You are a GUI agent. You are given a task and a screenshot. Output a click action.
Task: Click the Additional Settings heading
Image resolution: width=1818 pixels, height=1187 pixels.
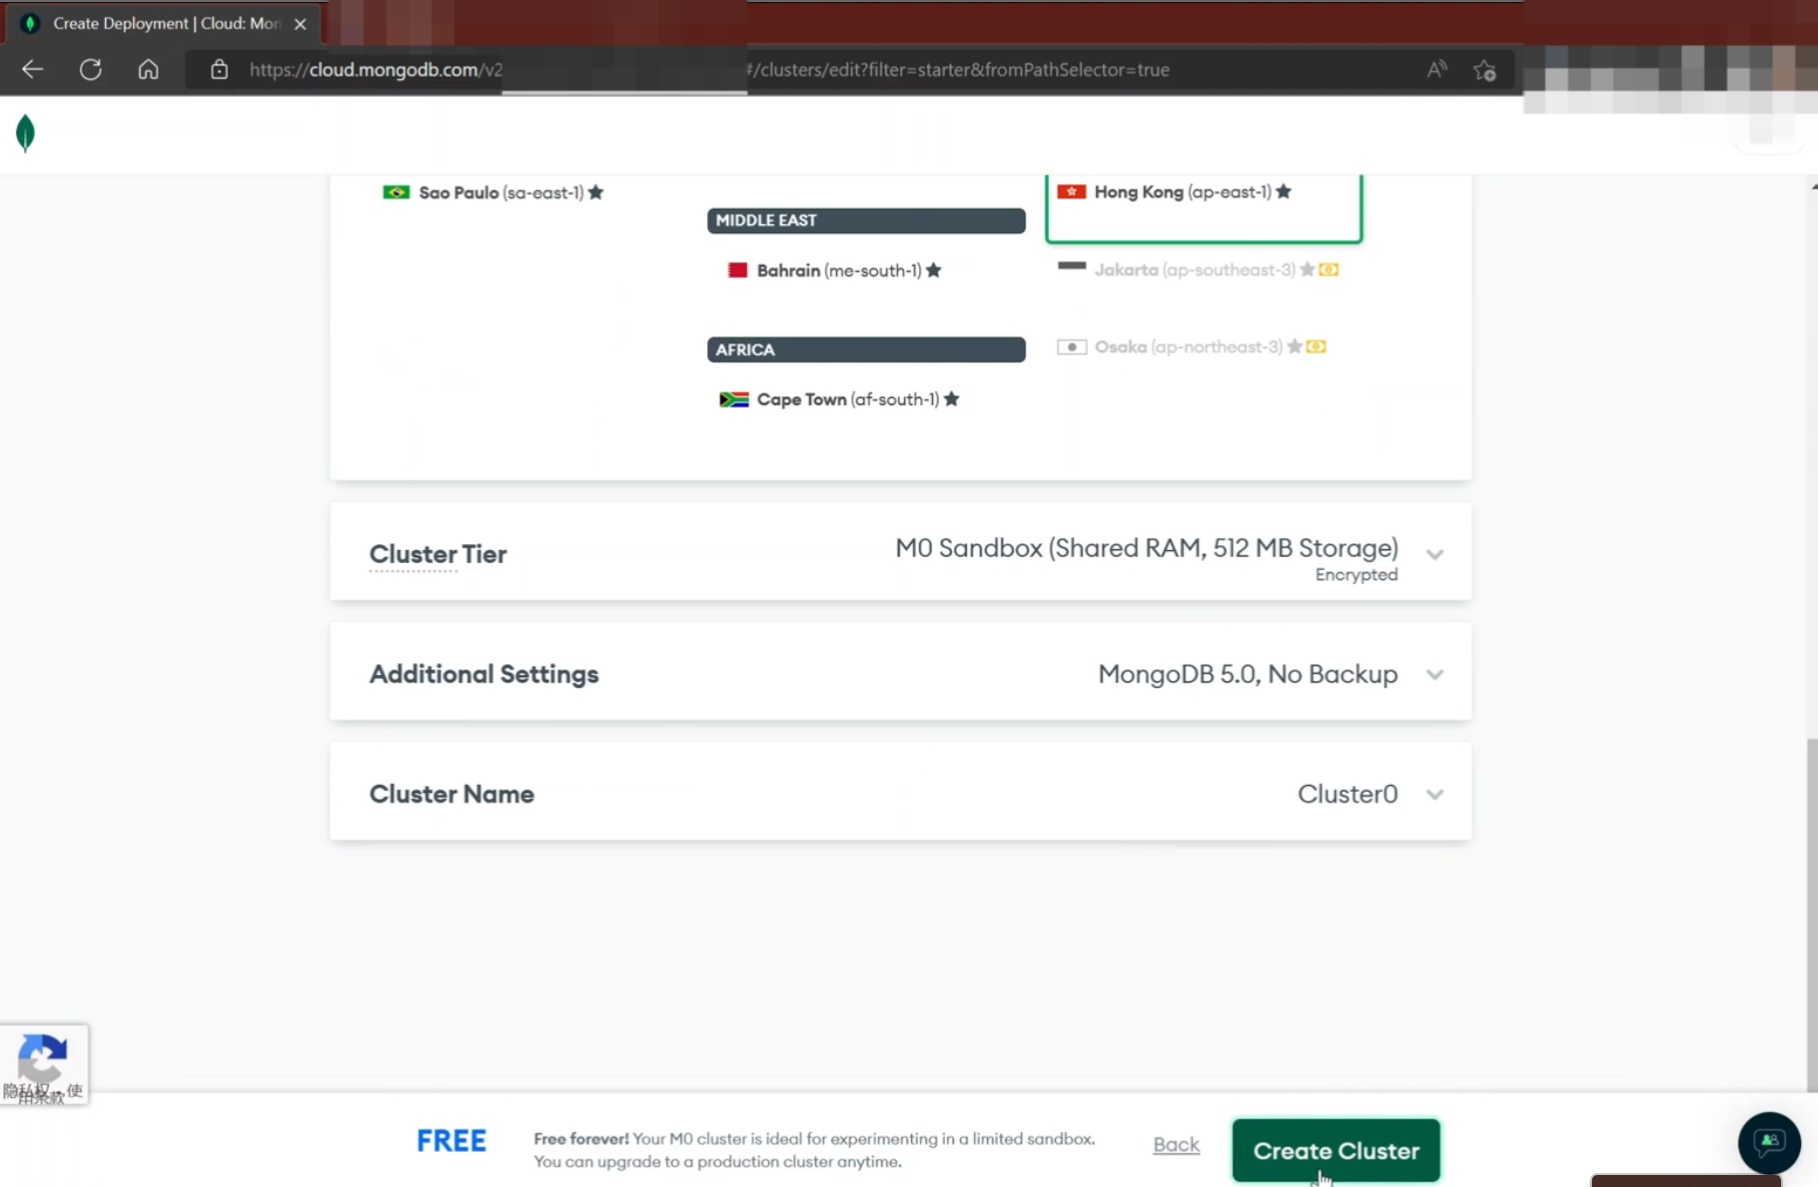(484, 674)
